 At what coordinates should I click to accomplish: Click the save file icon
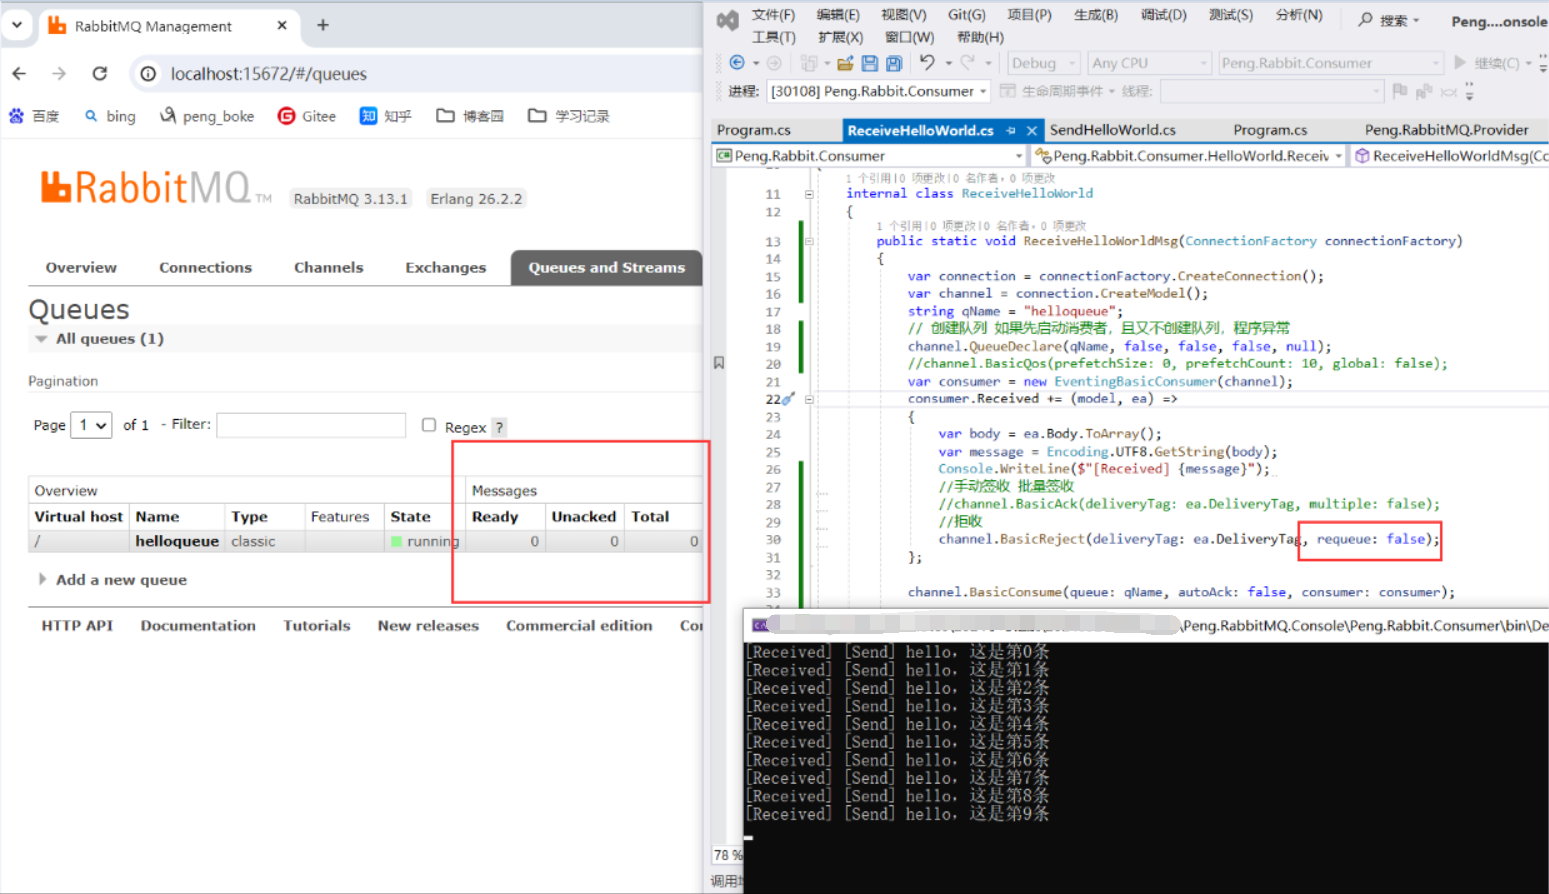[x=870, y=63]
